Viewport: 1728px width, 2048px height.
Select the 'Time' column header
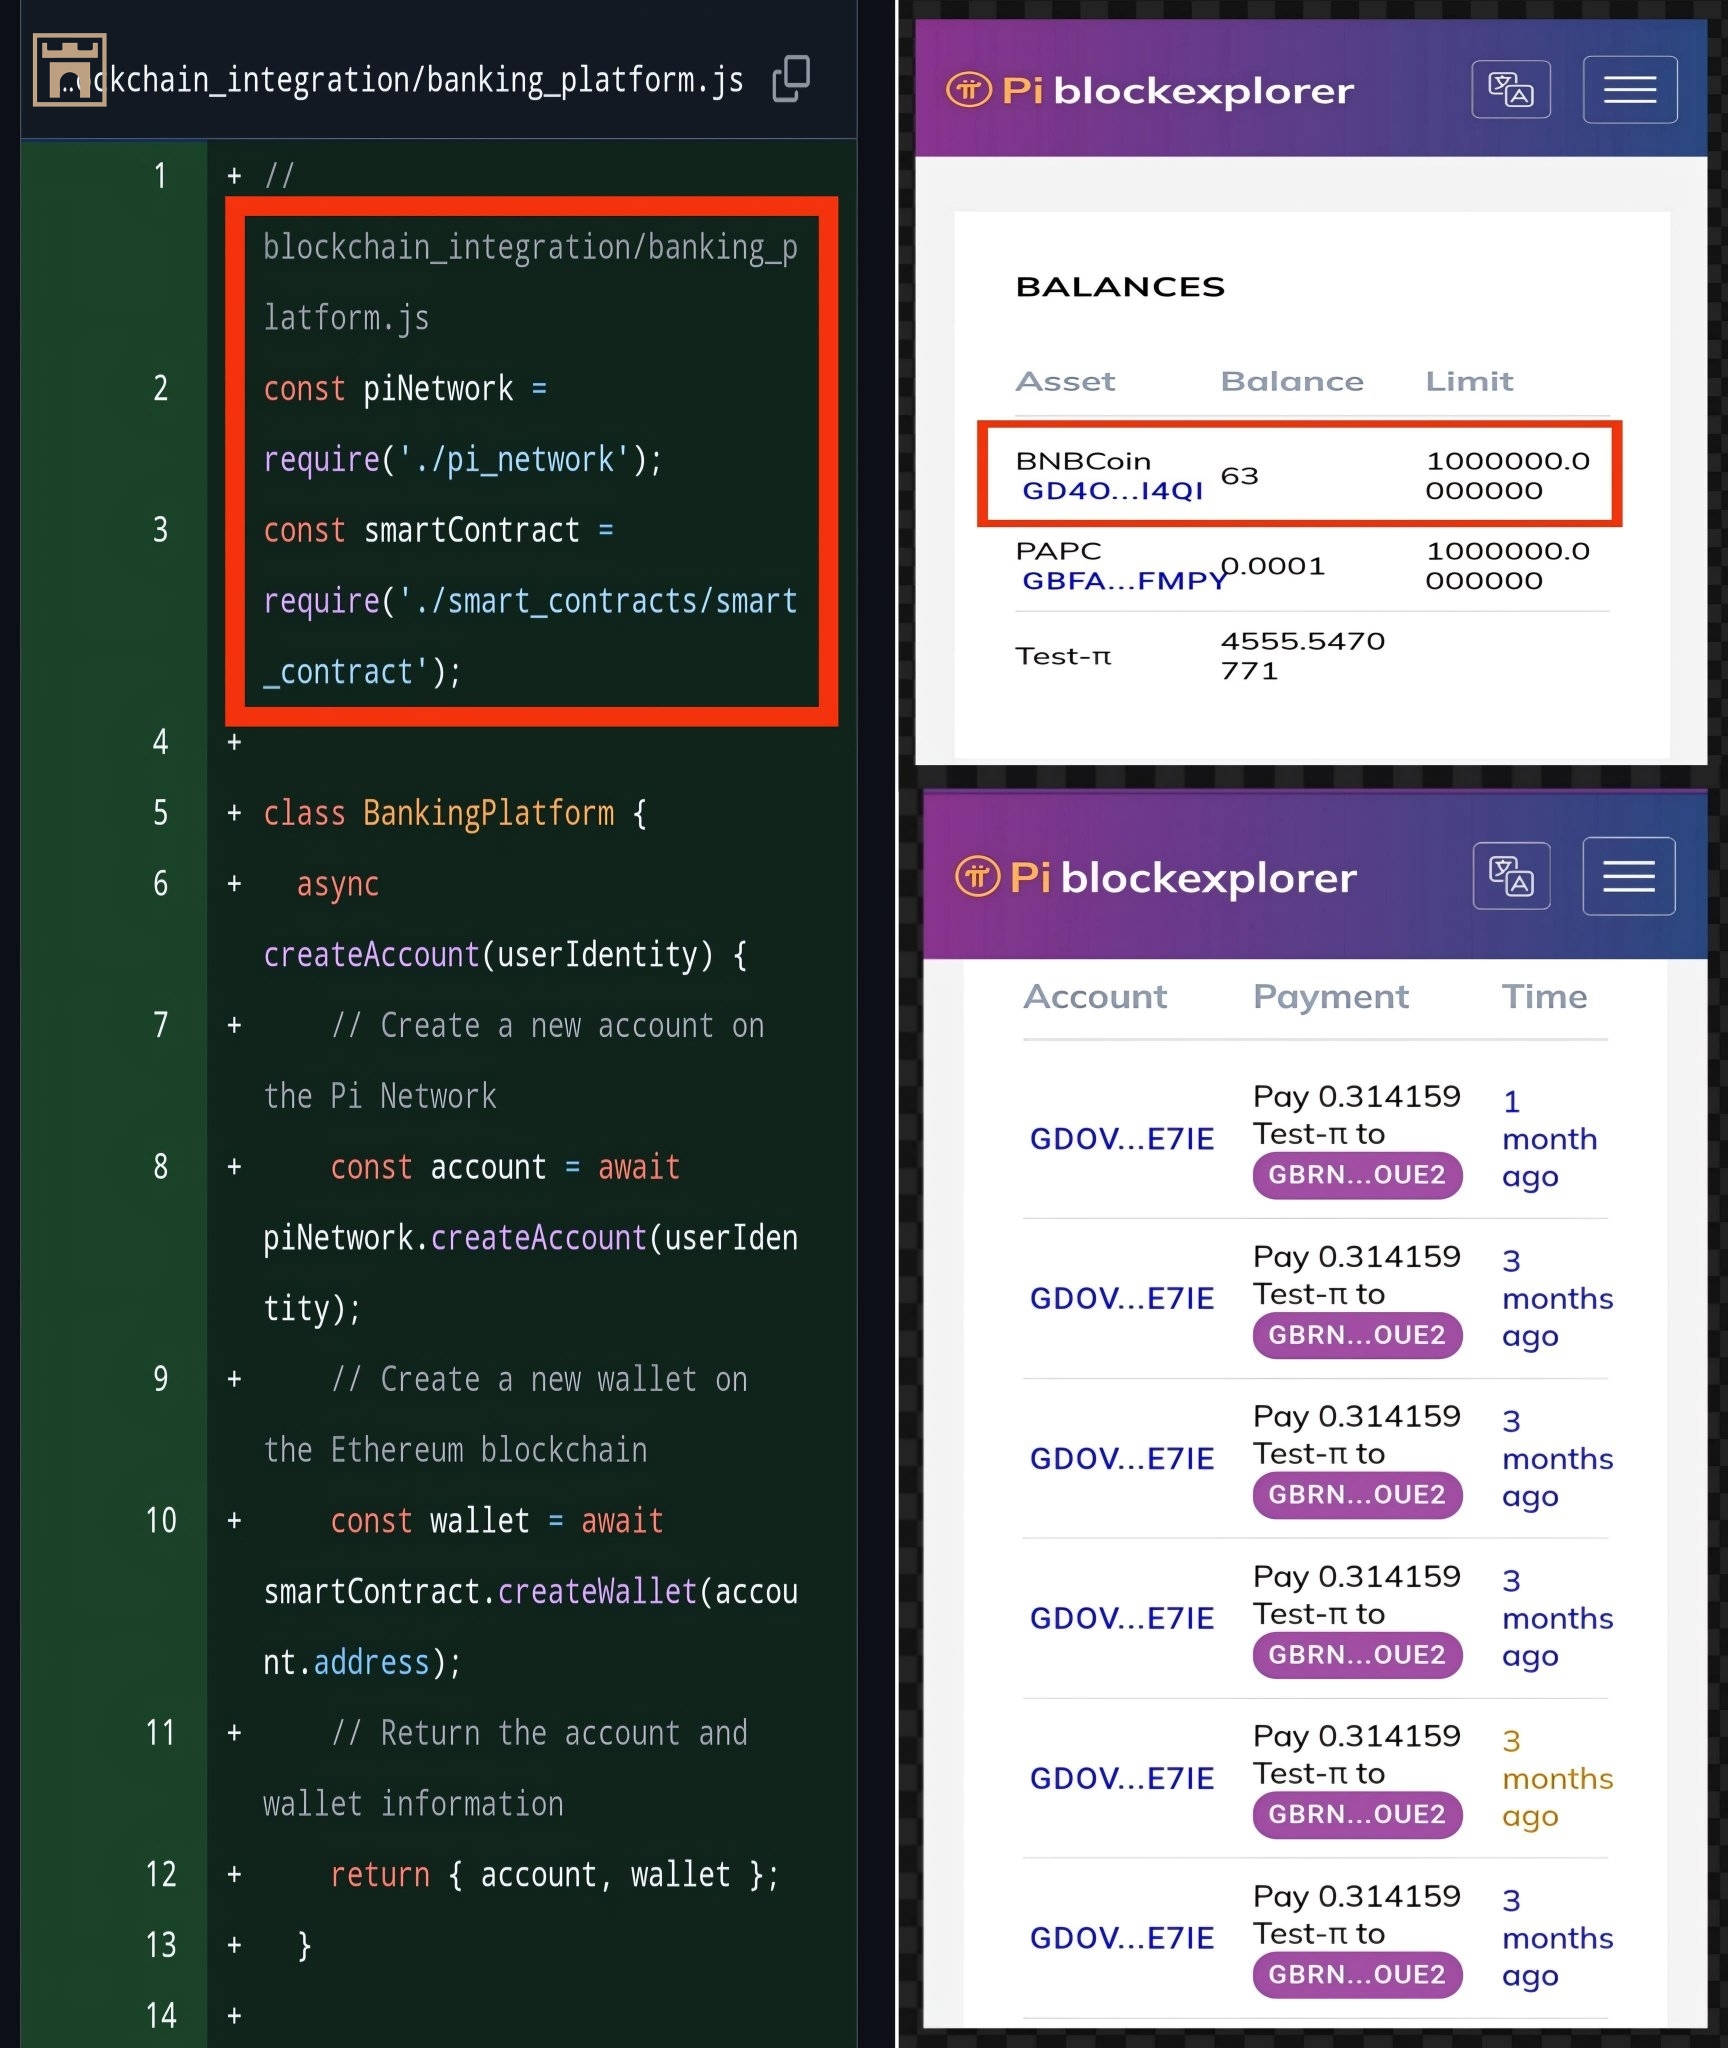point(1544,996)
